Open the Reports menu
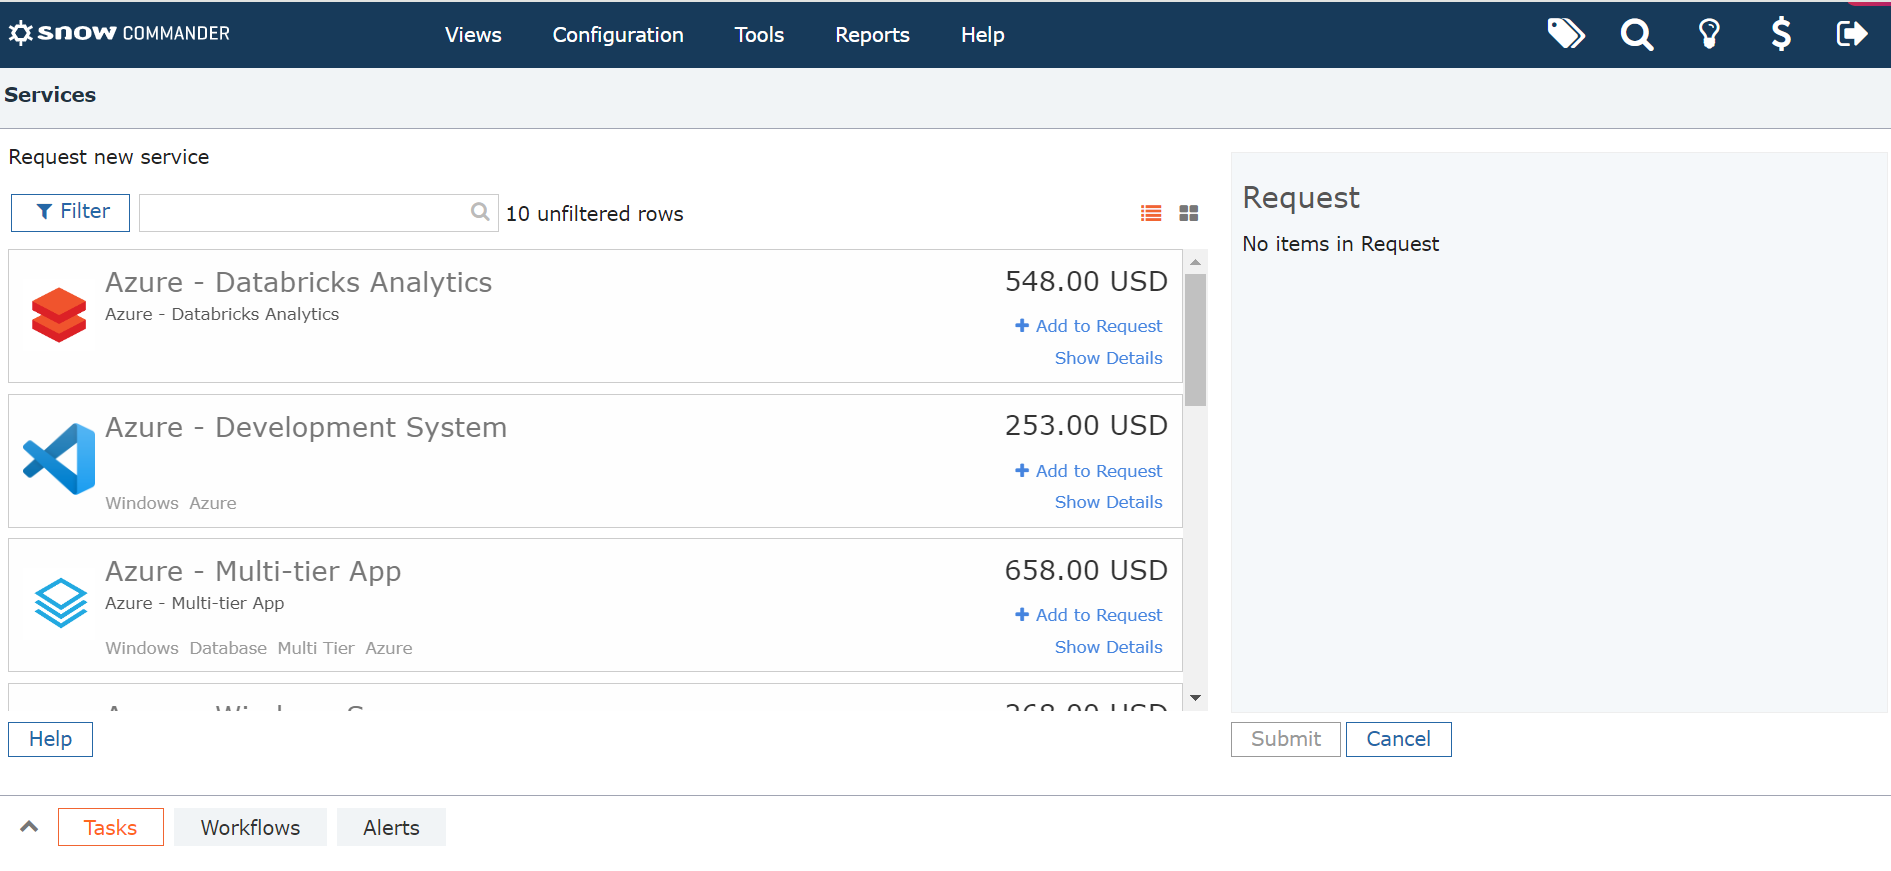1891x871 pixels. click(x=872, y=35)
